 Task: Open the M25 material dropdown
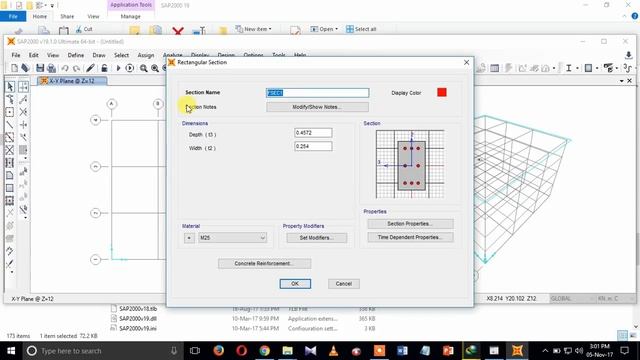point(232,238)
